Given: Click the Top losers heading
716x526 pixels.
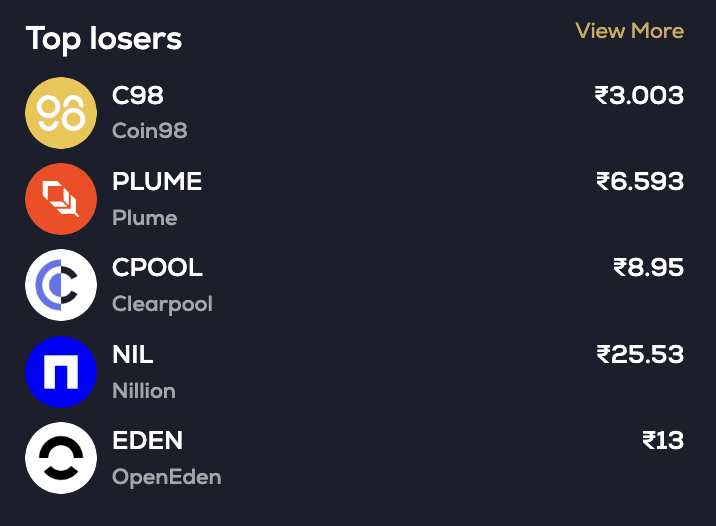Looking at the screenshot, I should tap(104, 39).
